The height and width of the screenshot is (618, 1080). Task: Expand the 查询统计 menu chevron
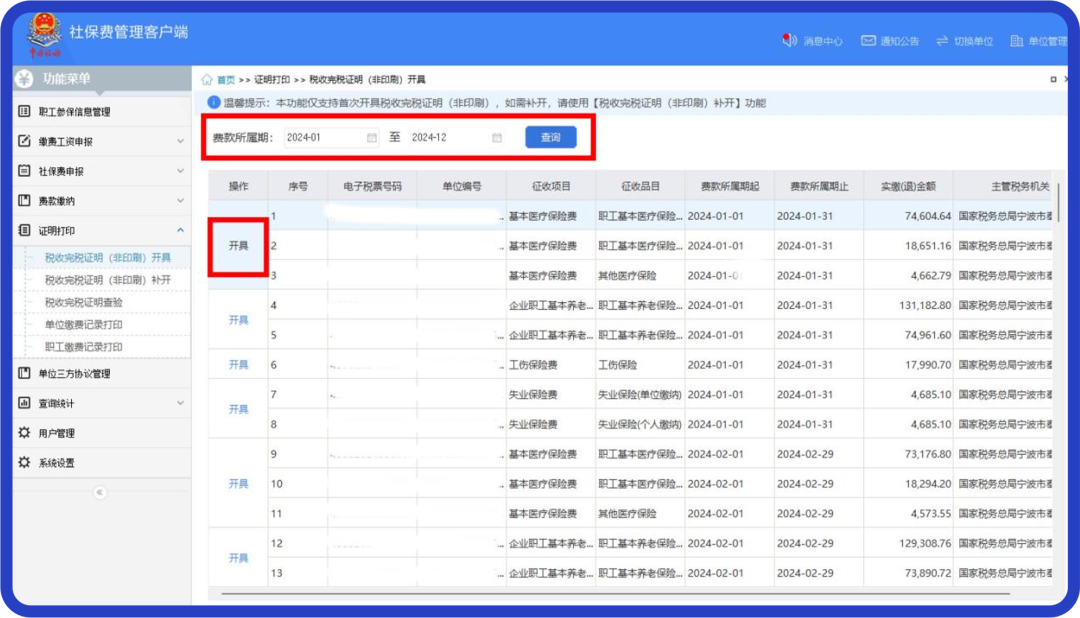[x=180, y=404]
